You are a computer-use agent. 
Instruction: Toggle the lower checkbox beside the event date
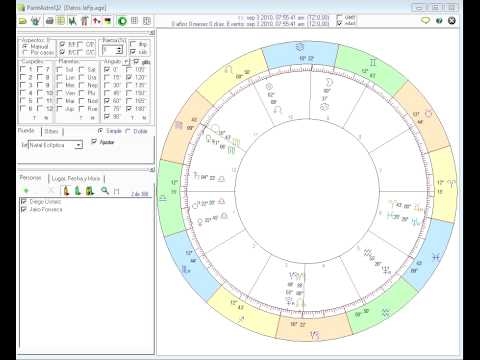339,23
